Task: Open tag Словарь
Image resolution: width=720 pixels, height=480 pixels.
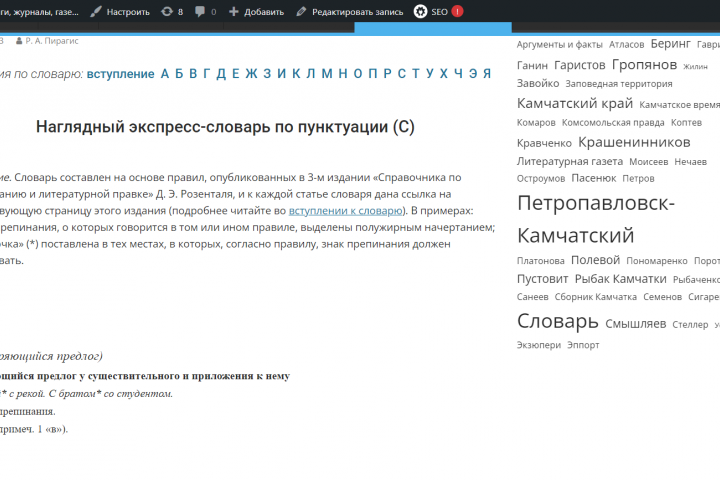Action: pos(557,321)
